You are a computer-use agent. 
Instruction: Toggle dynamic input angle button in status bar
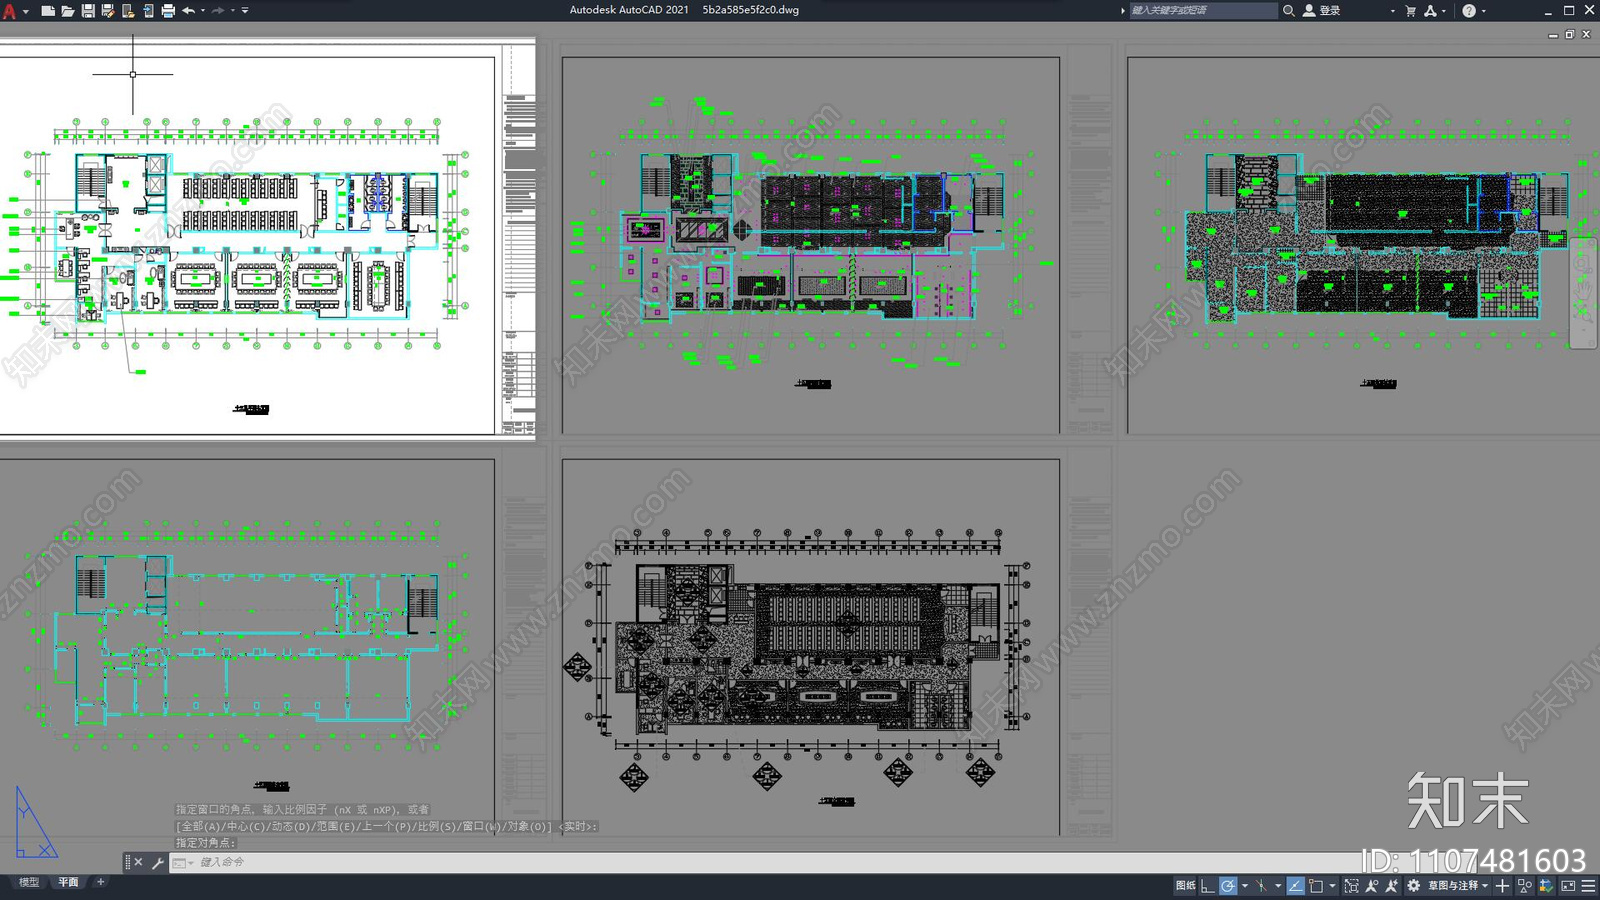coord(1296,886)
